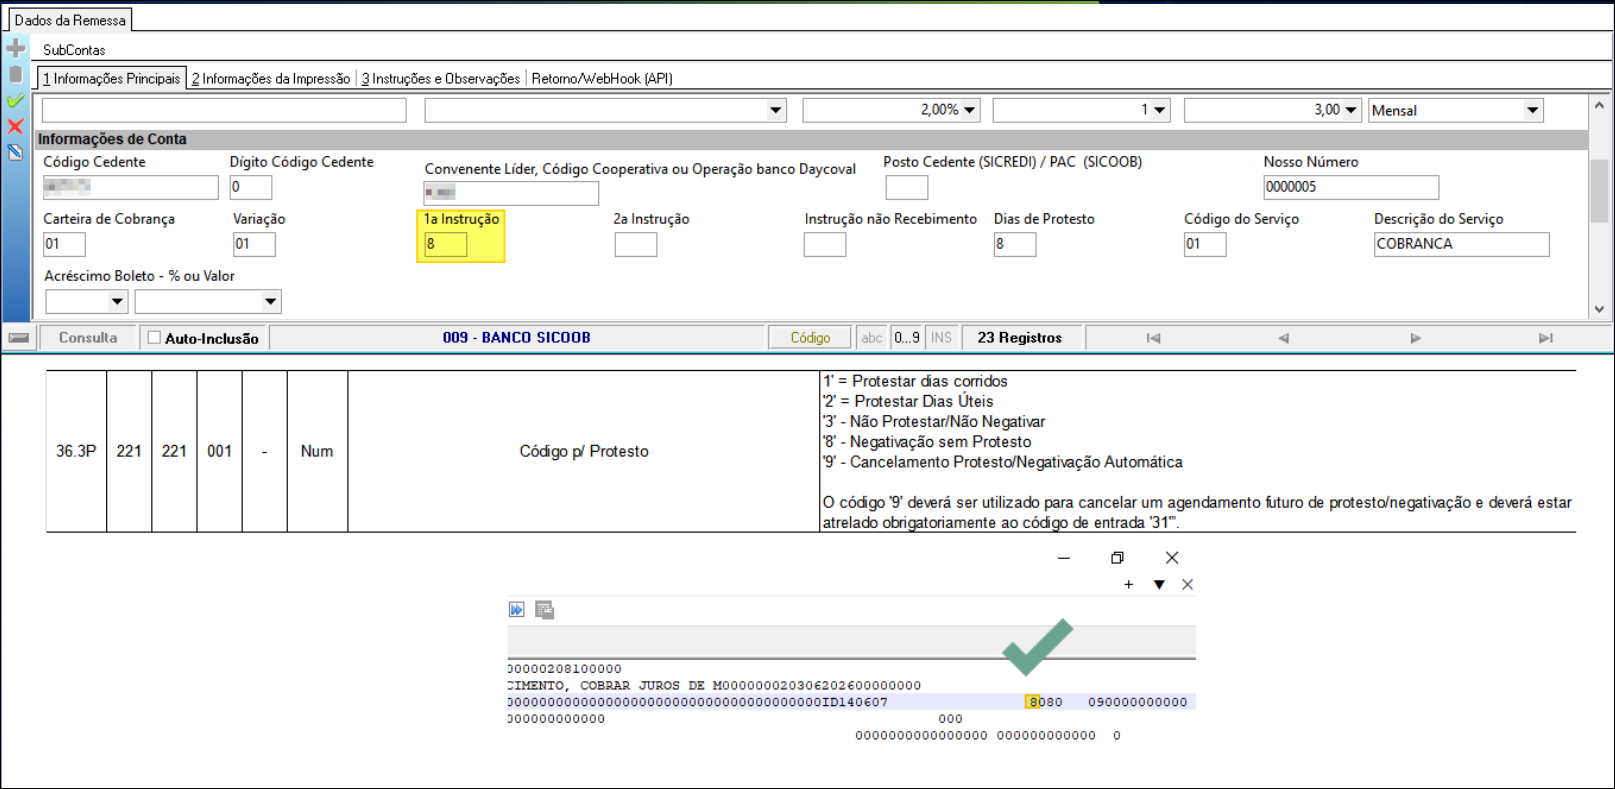The width and height of the screenshot is (1615, 789).
Task: Click the Informações de Conta section header
Action: click(x=811, y=139)
